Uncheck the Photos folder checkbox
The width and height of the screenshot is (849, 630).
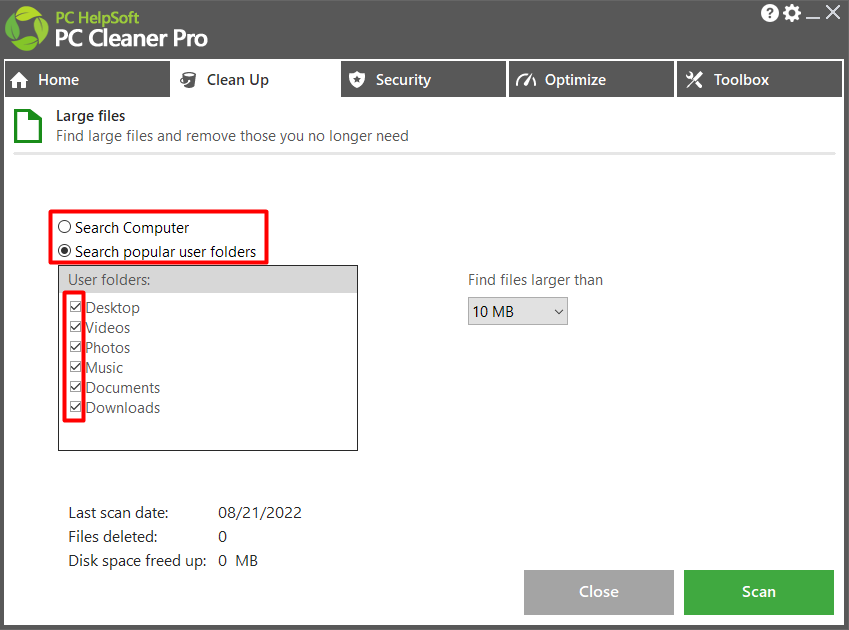75,347
